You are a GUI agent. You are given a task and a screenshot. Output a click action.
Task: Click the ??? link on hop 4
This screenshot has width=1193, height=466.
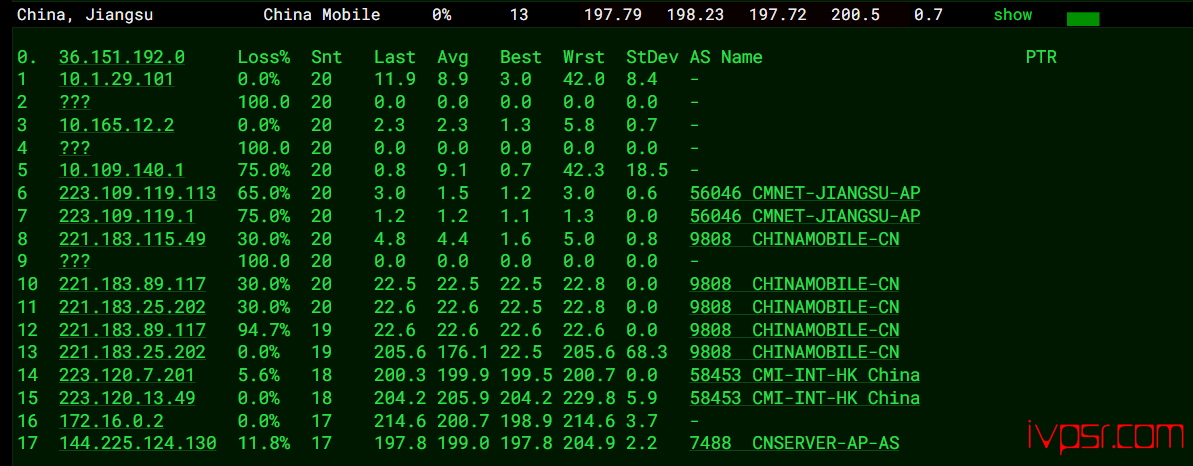click(x=75, y=148)
